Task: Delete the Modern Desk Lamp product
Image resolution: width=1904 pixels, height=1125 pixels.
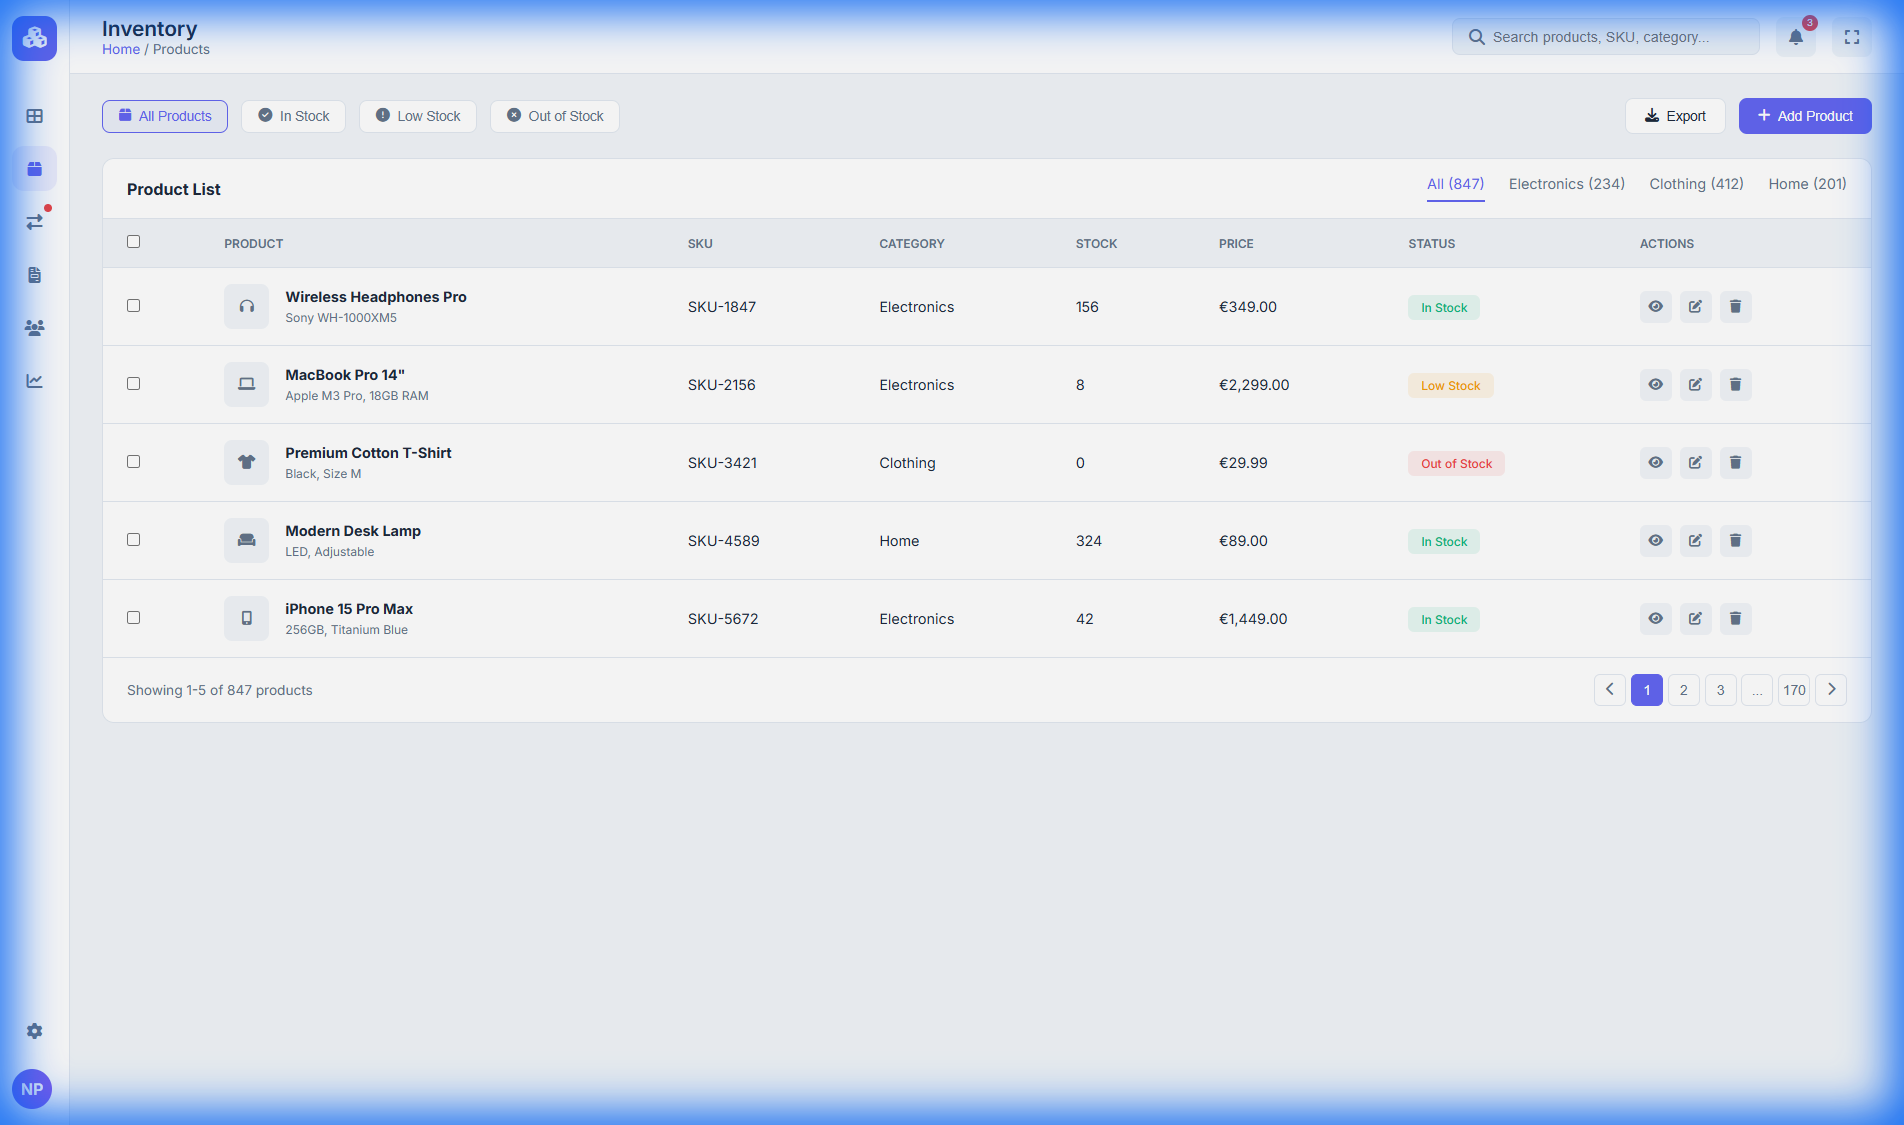Action: click(1735, 540)
